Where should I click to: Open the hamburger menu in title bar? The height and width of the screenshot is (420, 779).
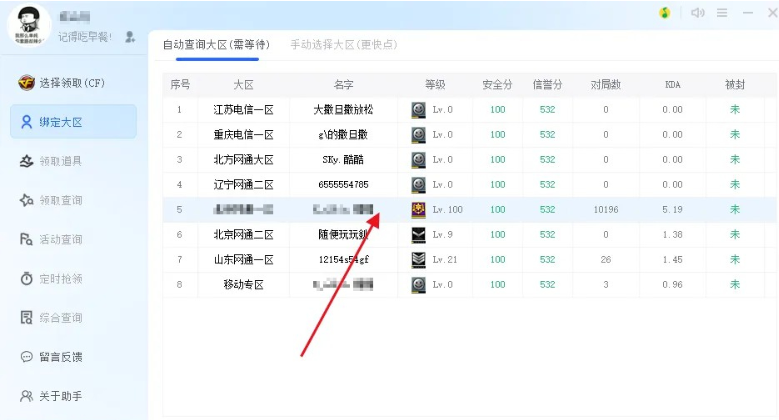[x=722, y=13]
